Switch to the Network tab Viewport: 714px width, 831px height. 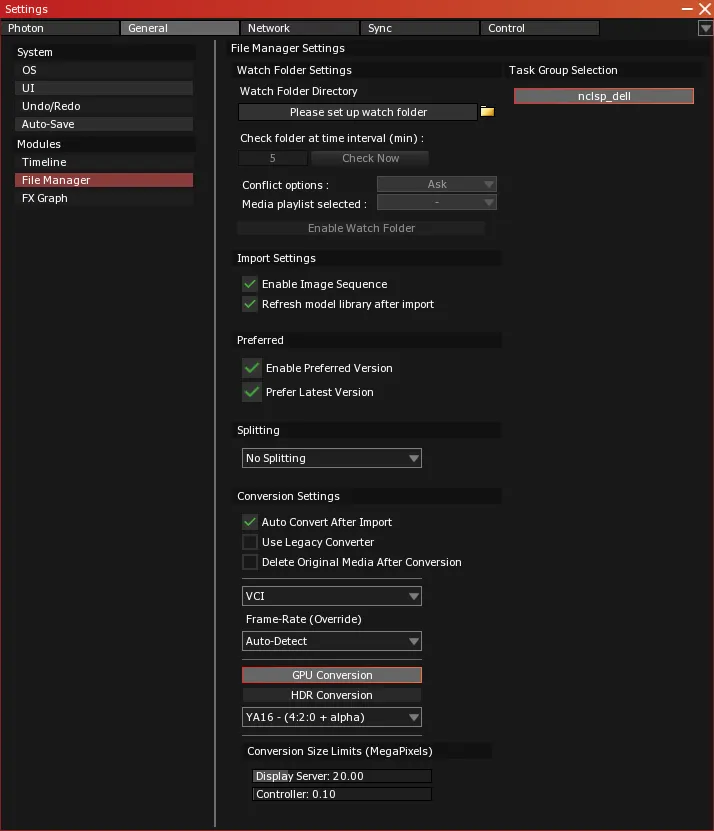click(x=299, y=28)
